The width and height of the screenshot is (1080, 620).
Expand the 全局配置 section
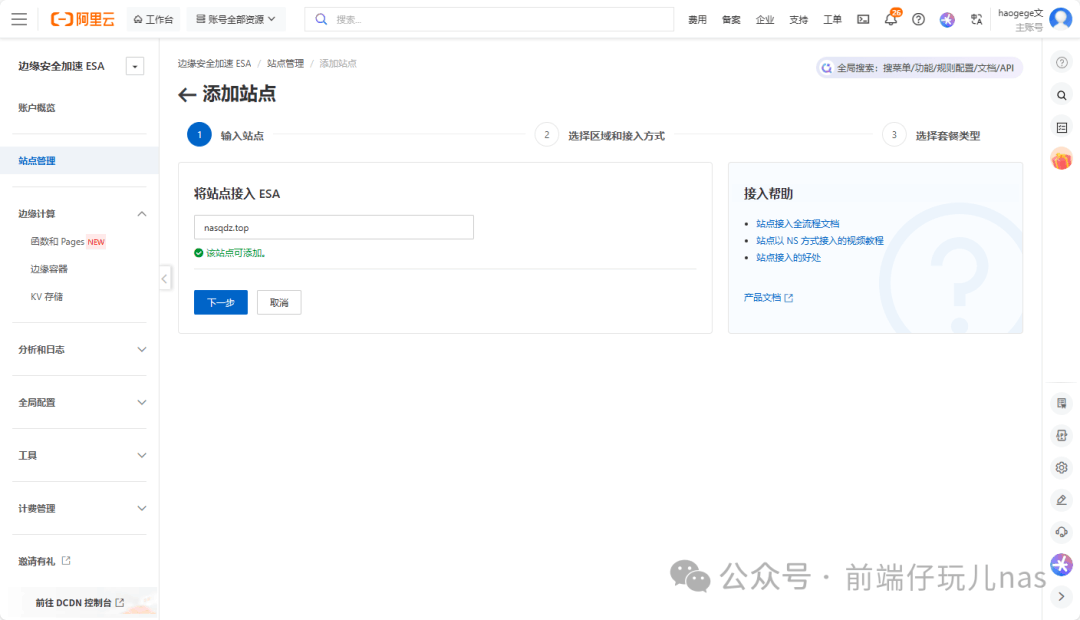[141, 402]
